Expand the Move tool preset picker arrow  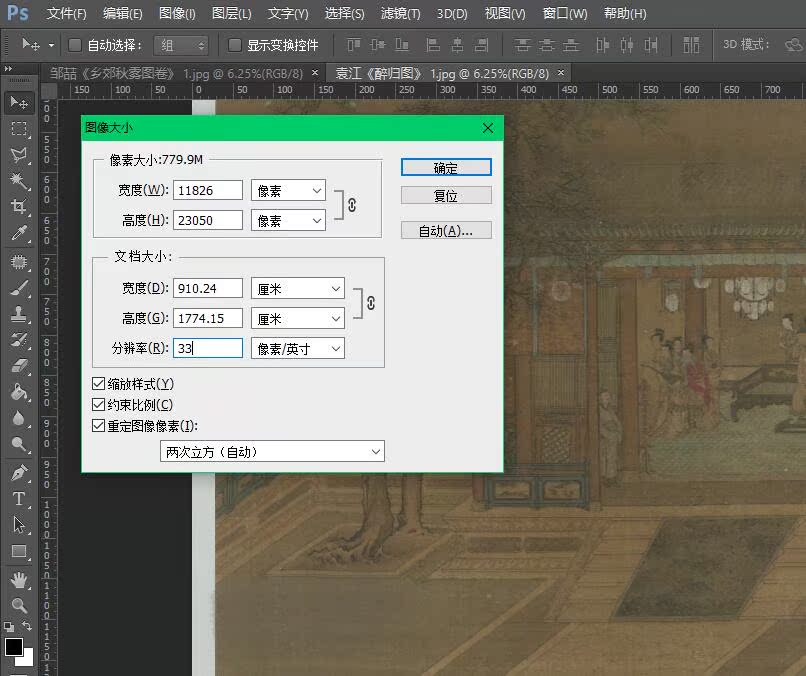coord(51,46)
